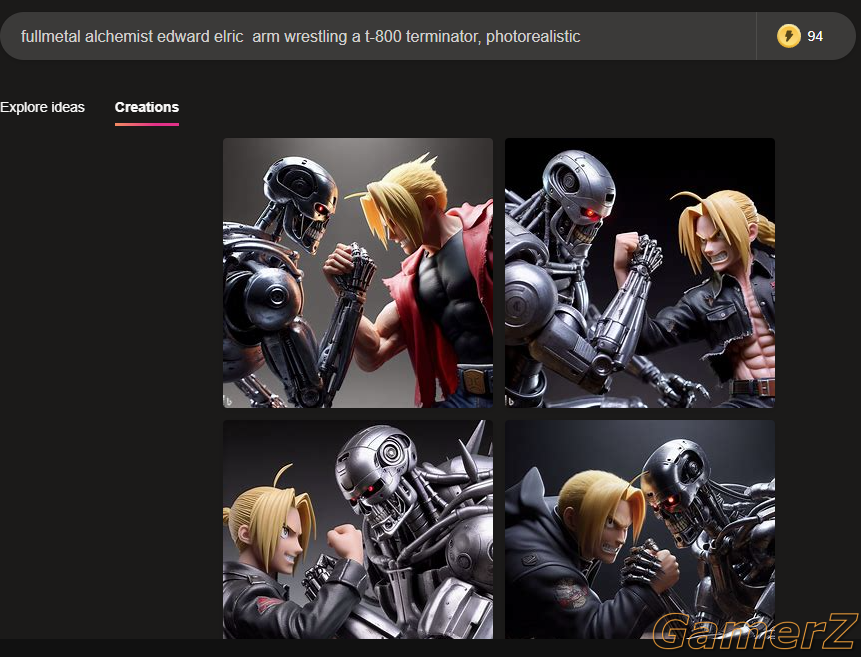The image size is (861, 657).
Task: Open the image of Edward in hooded black jacket
Action: [x=640, y=530]
